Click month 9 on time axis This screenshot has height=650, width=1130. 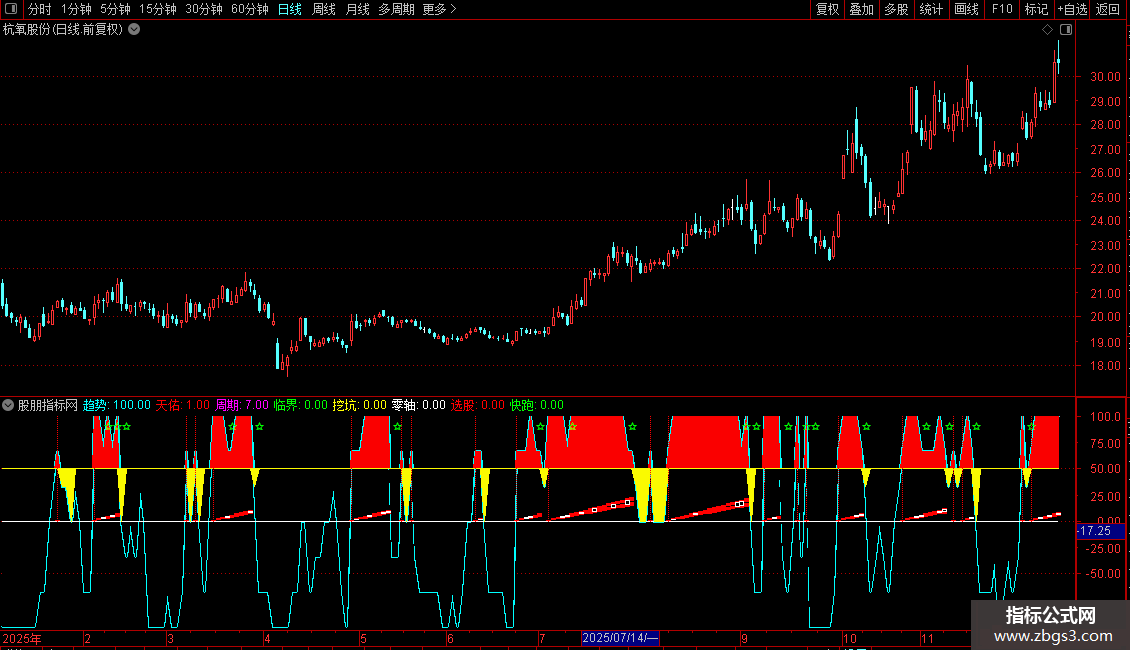click(x=744, y=638)
